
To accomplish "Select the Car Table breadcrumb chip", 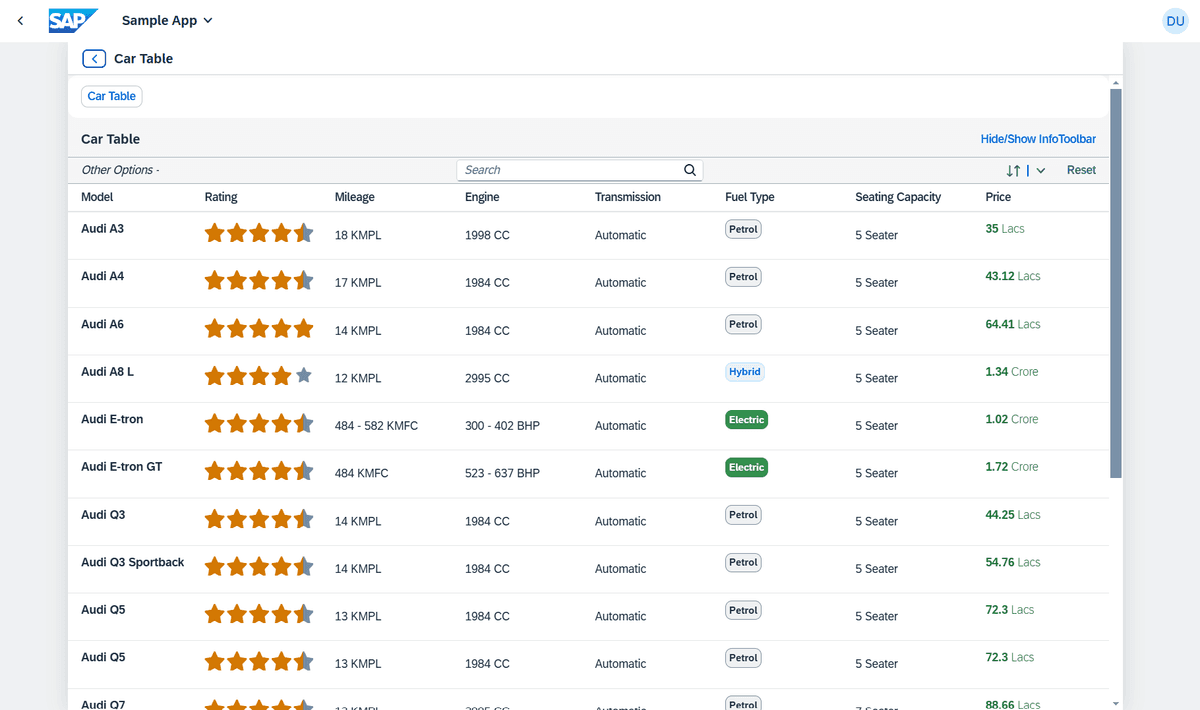I will tap(111, 96).
